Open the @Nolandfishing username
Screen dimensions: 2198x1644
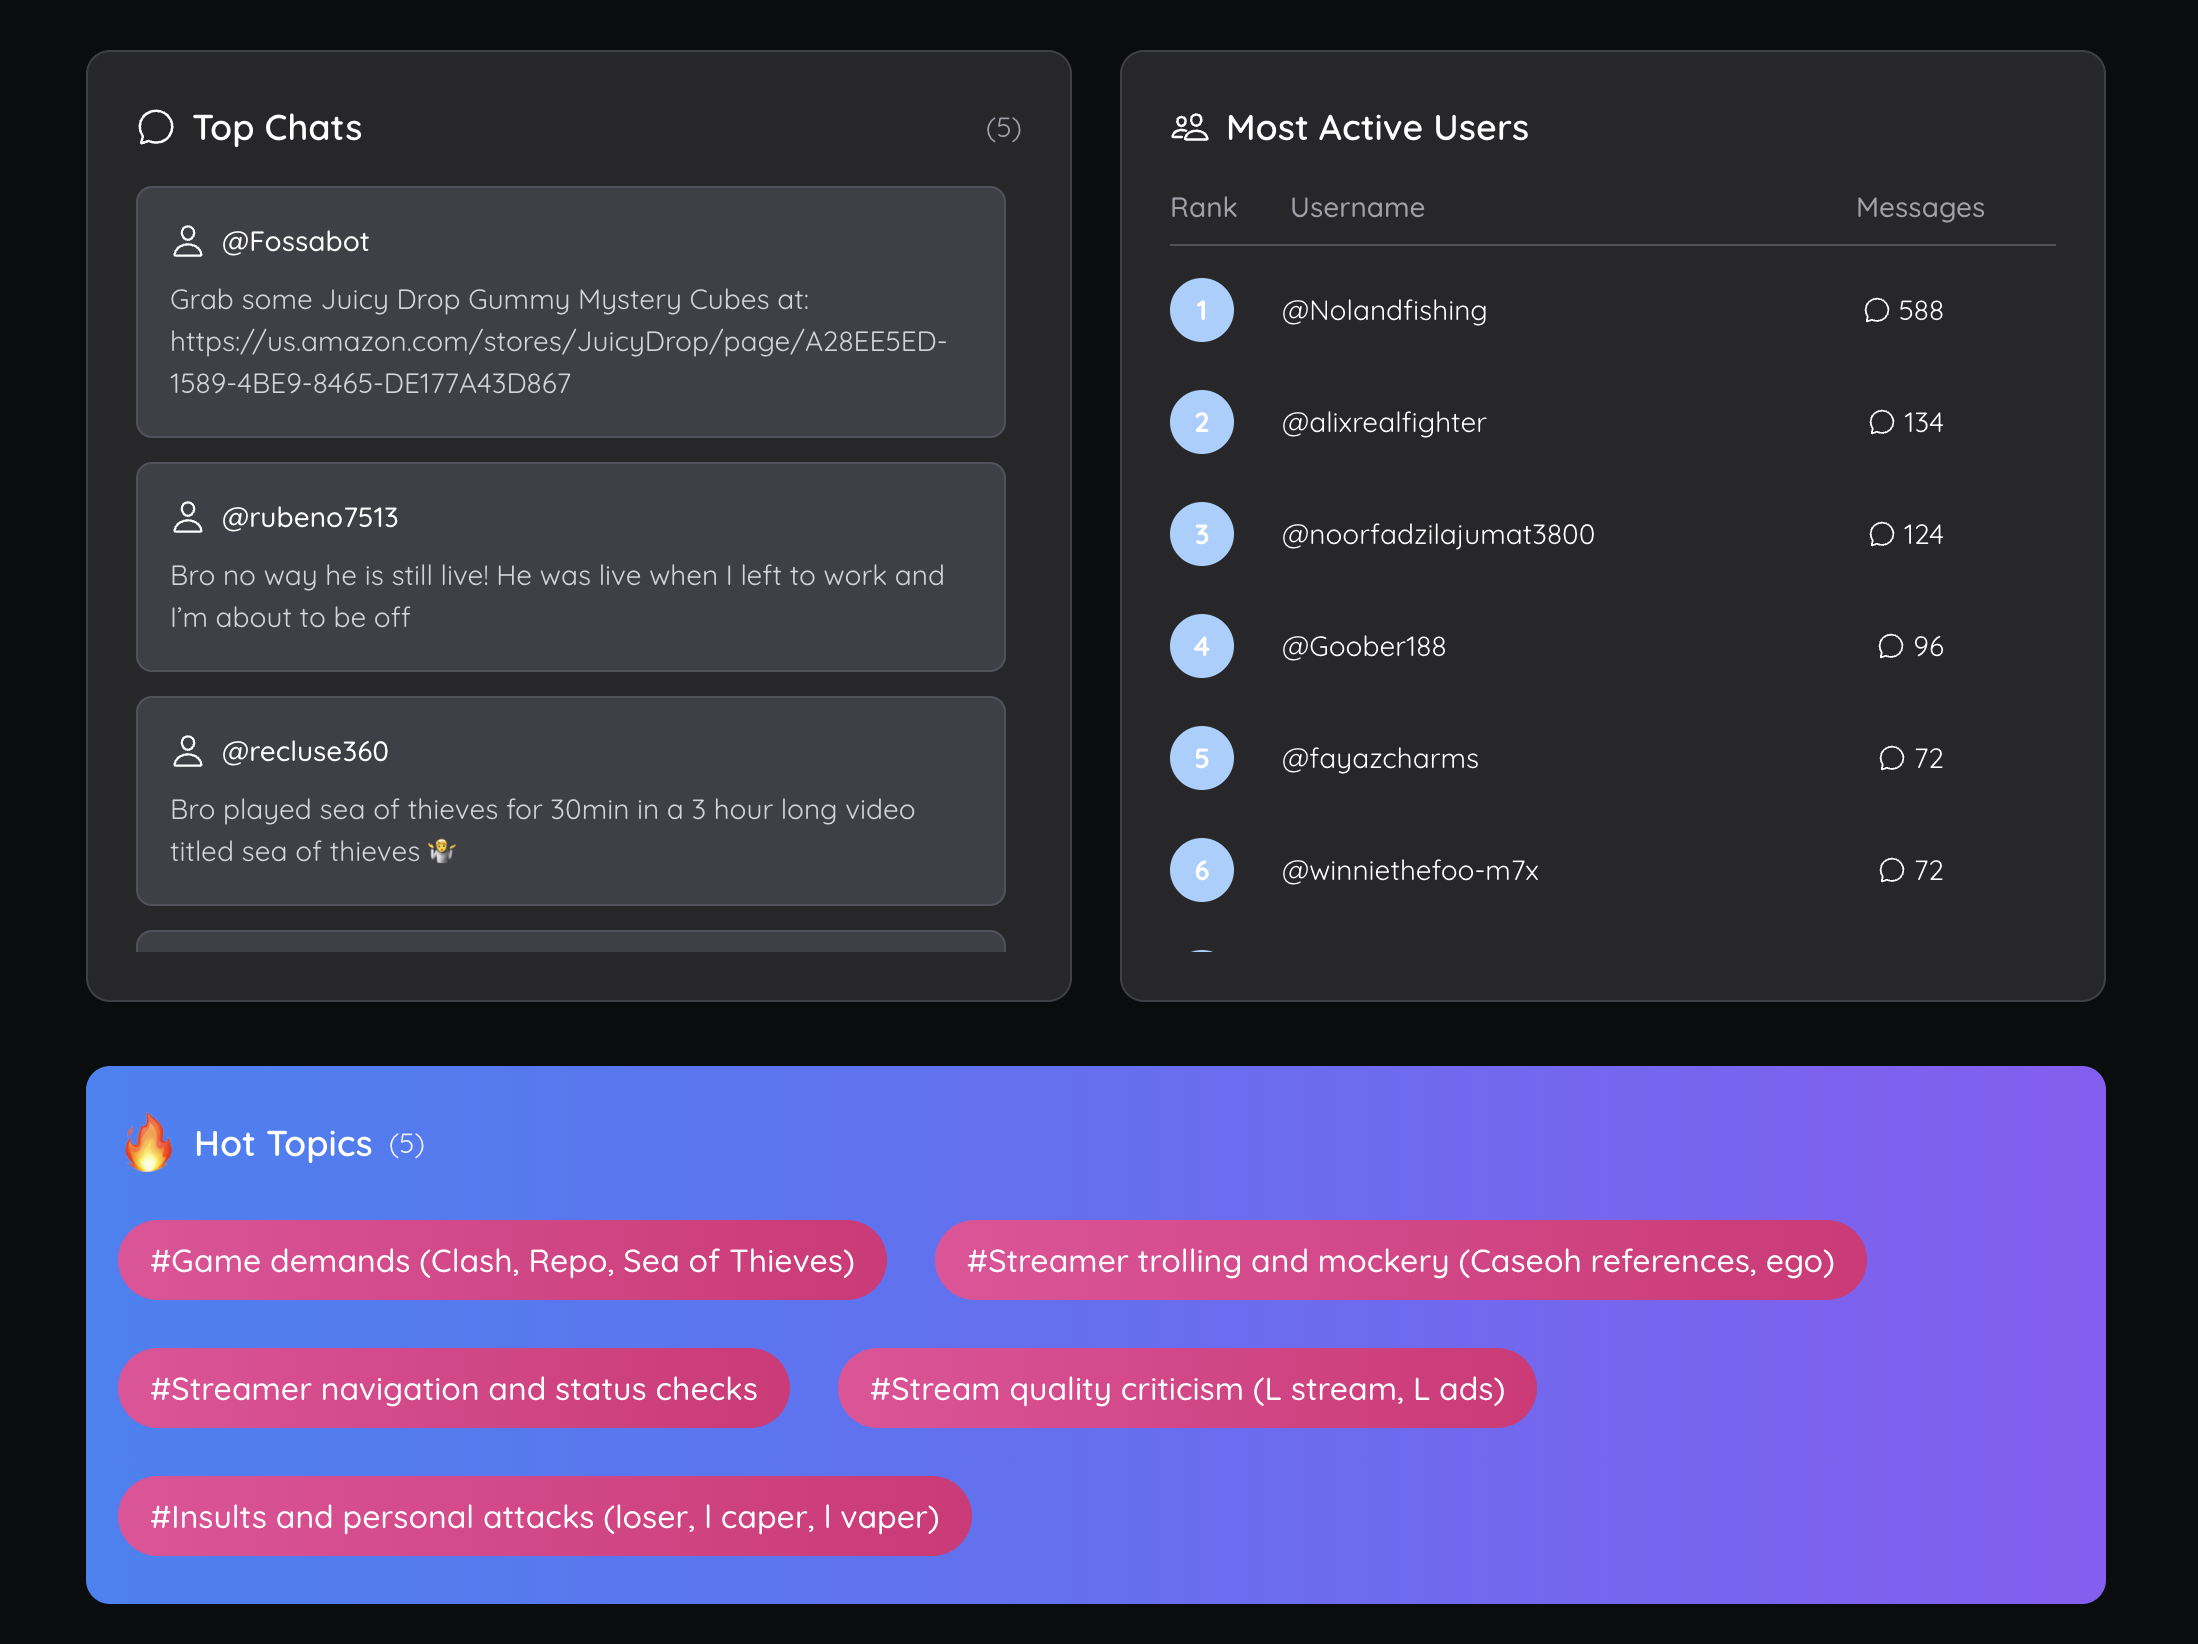point(1384,310)
